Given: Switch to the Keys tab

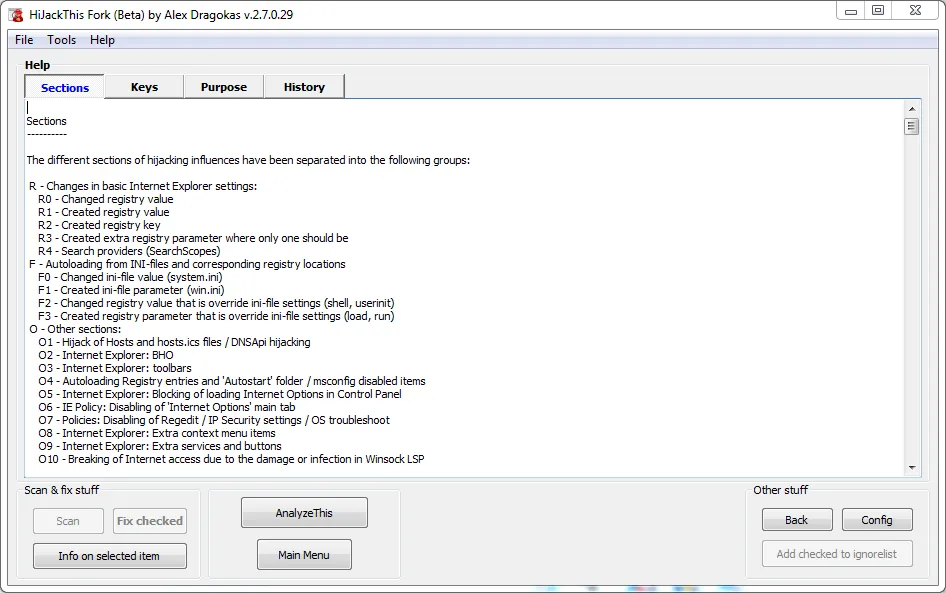Looking at the screenshot, I should [x=144, y=87].
